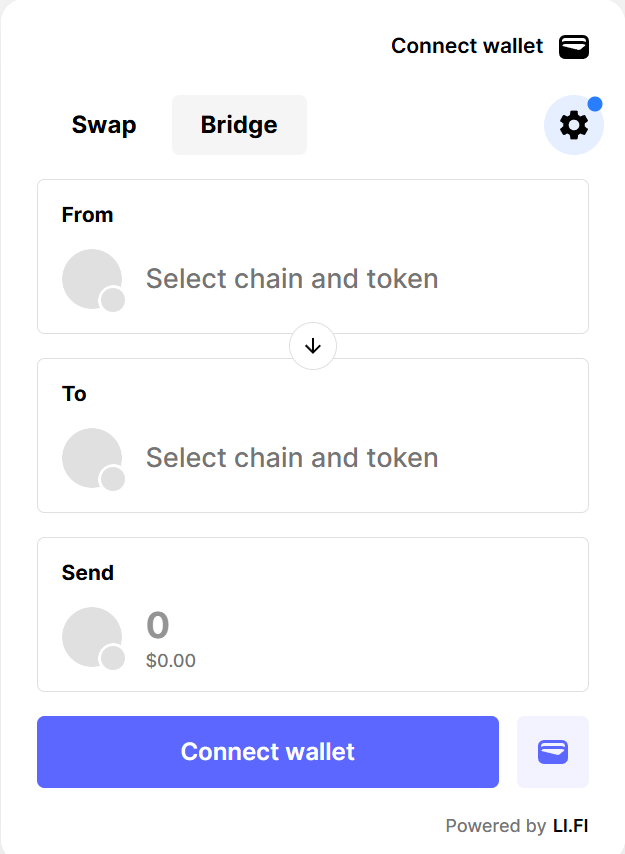Click the wallet icon beside Connect wallet text

click(x=573, y=46)
